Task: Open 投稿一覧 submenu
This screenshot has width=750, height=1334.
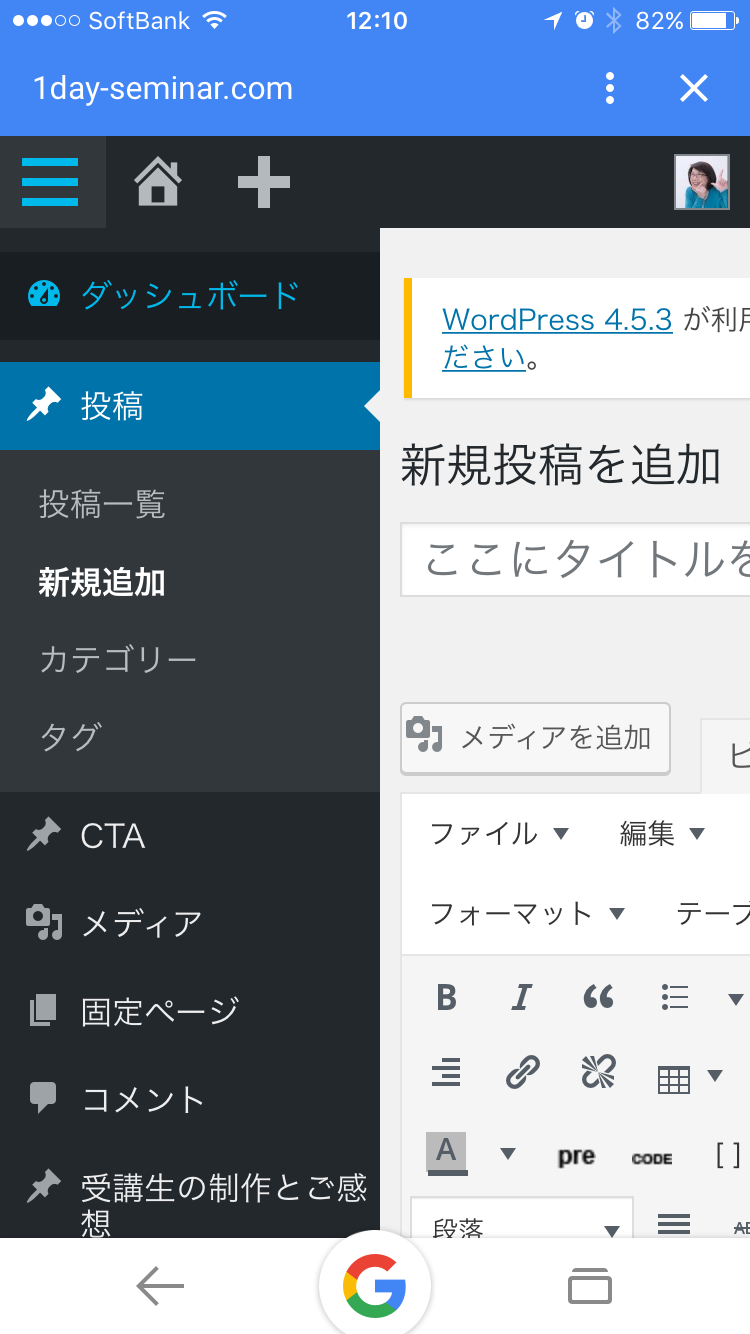Action: click(102, 505)
